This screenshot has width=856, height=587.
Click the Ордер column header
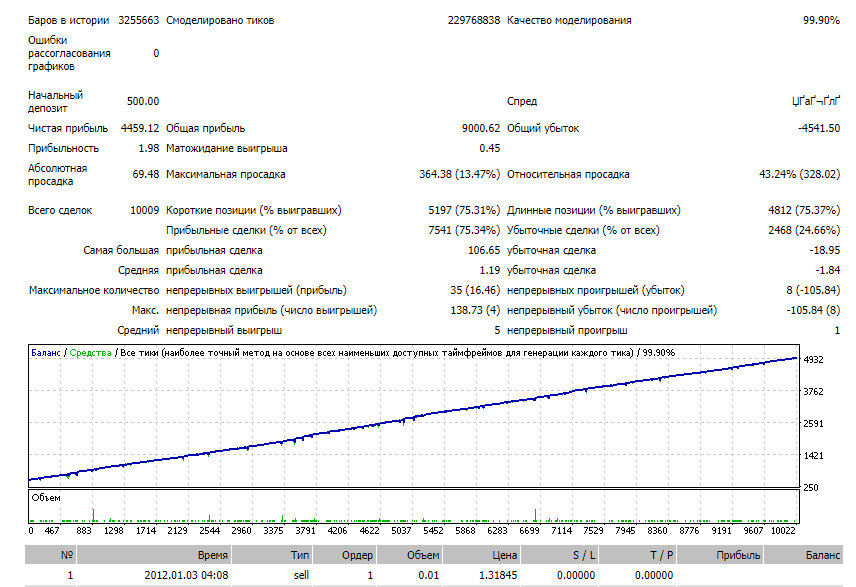(344, 555)
